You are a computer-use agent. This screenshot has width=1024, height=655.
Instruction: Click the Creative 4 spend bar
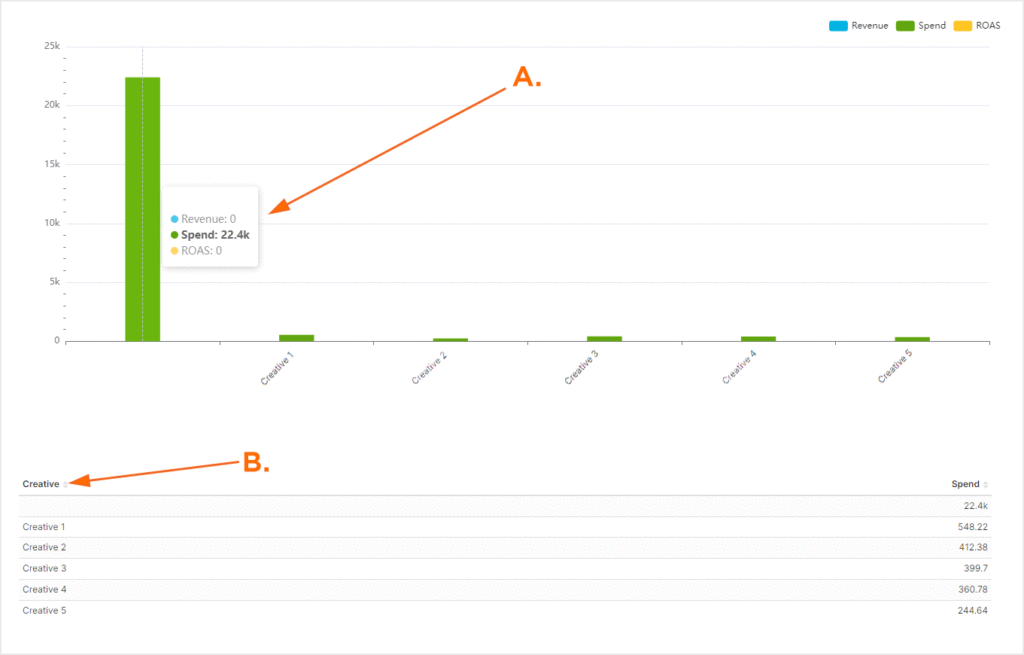point(758,339)
